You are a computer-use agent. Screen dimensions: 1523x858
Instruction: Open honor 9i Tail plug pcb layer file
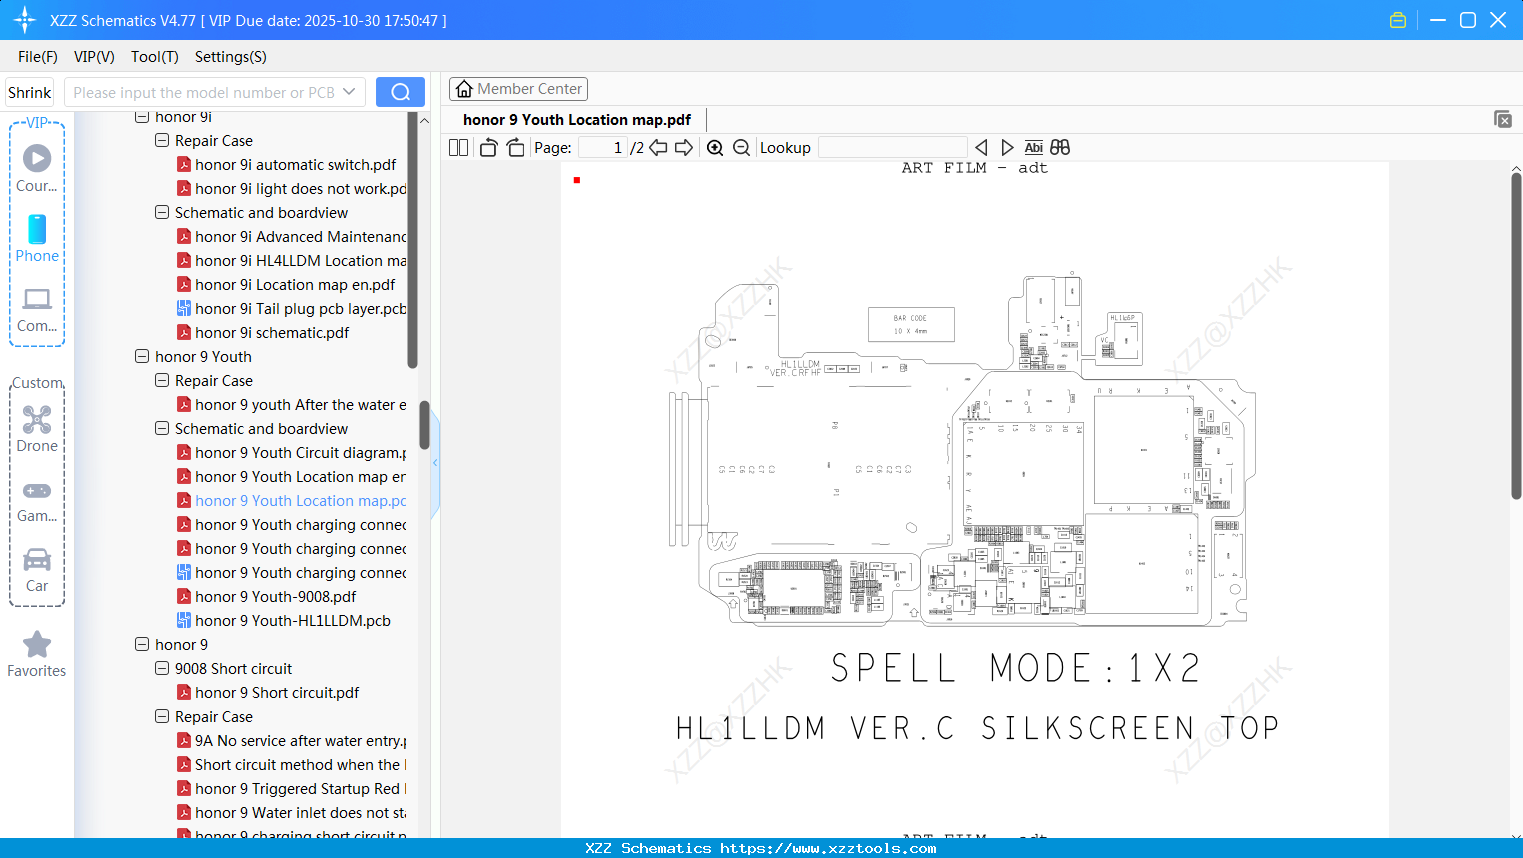(292, 309)
